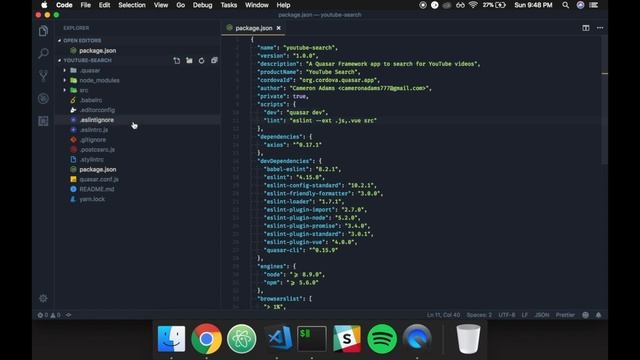
Task: Click the feedback smiley in status bar
Action: point(585,315)
